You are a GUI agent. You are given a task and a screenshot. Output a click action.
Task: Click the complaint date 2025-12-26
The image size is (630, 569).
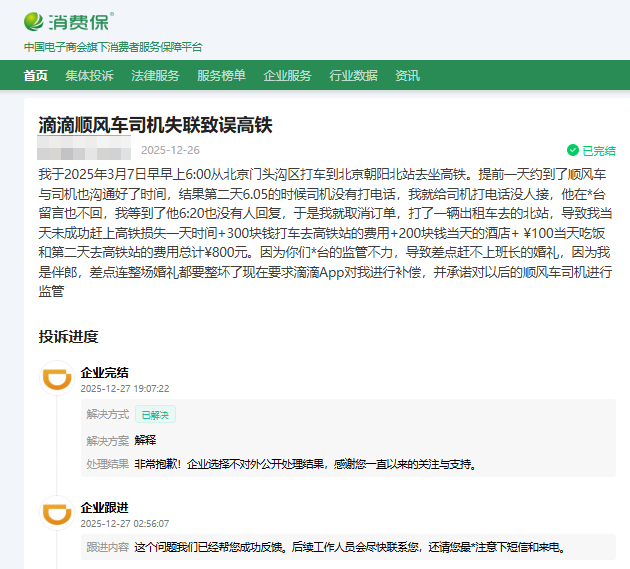point(170,150)
